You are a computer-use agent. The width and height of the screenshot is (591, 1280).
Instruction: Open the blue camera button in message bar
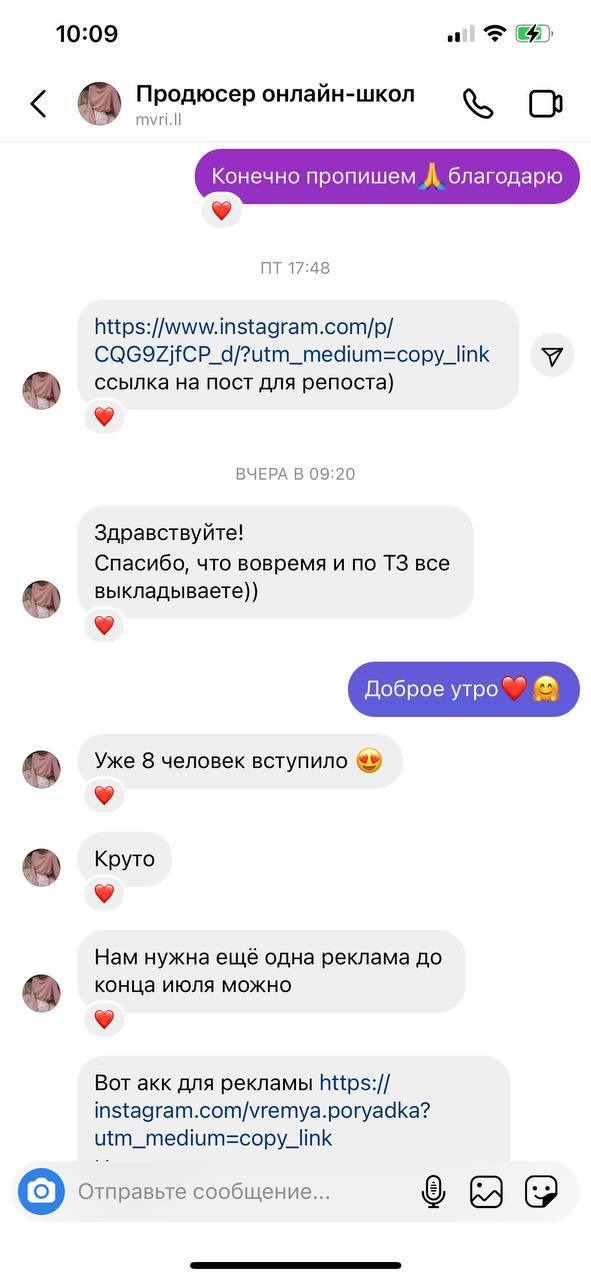pyautogui.click(x=41, y=1191)
